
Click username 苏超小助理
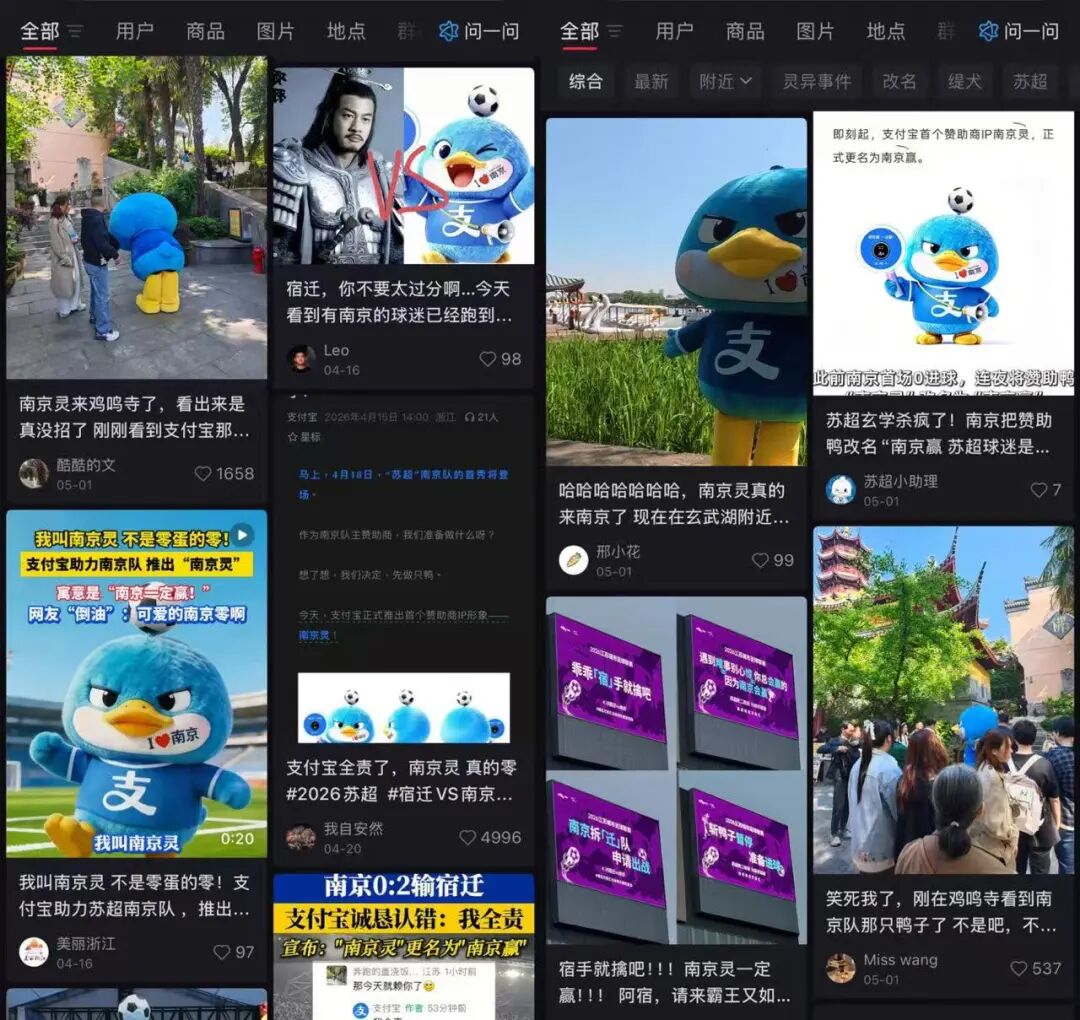[901, 481]
